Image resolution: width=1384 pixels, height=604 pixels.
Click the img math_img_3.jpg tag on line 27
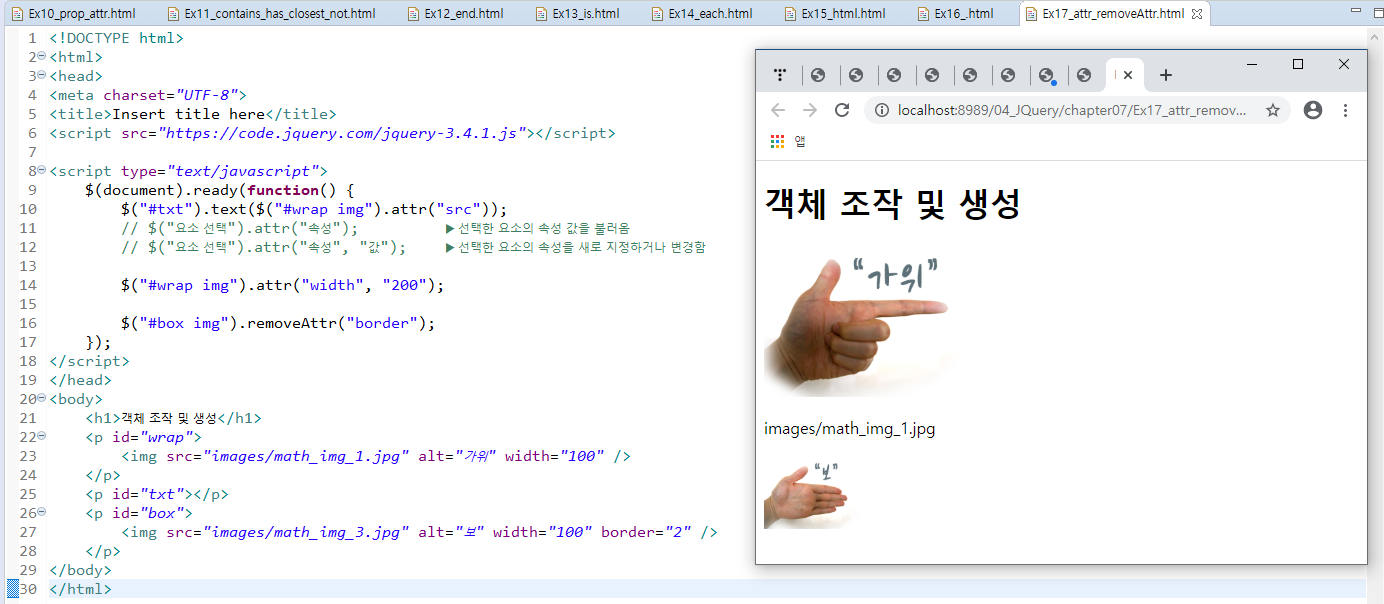click(x=419, y=532)
